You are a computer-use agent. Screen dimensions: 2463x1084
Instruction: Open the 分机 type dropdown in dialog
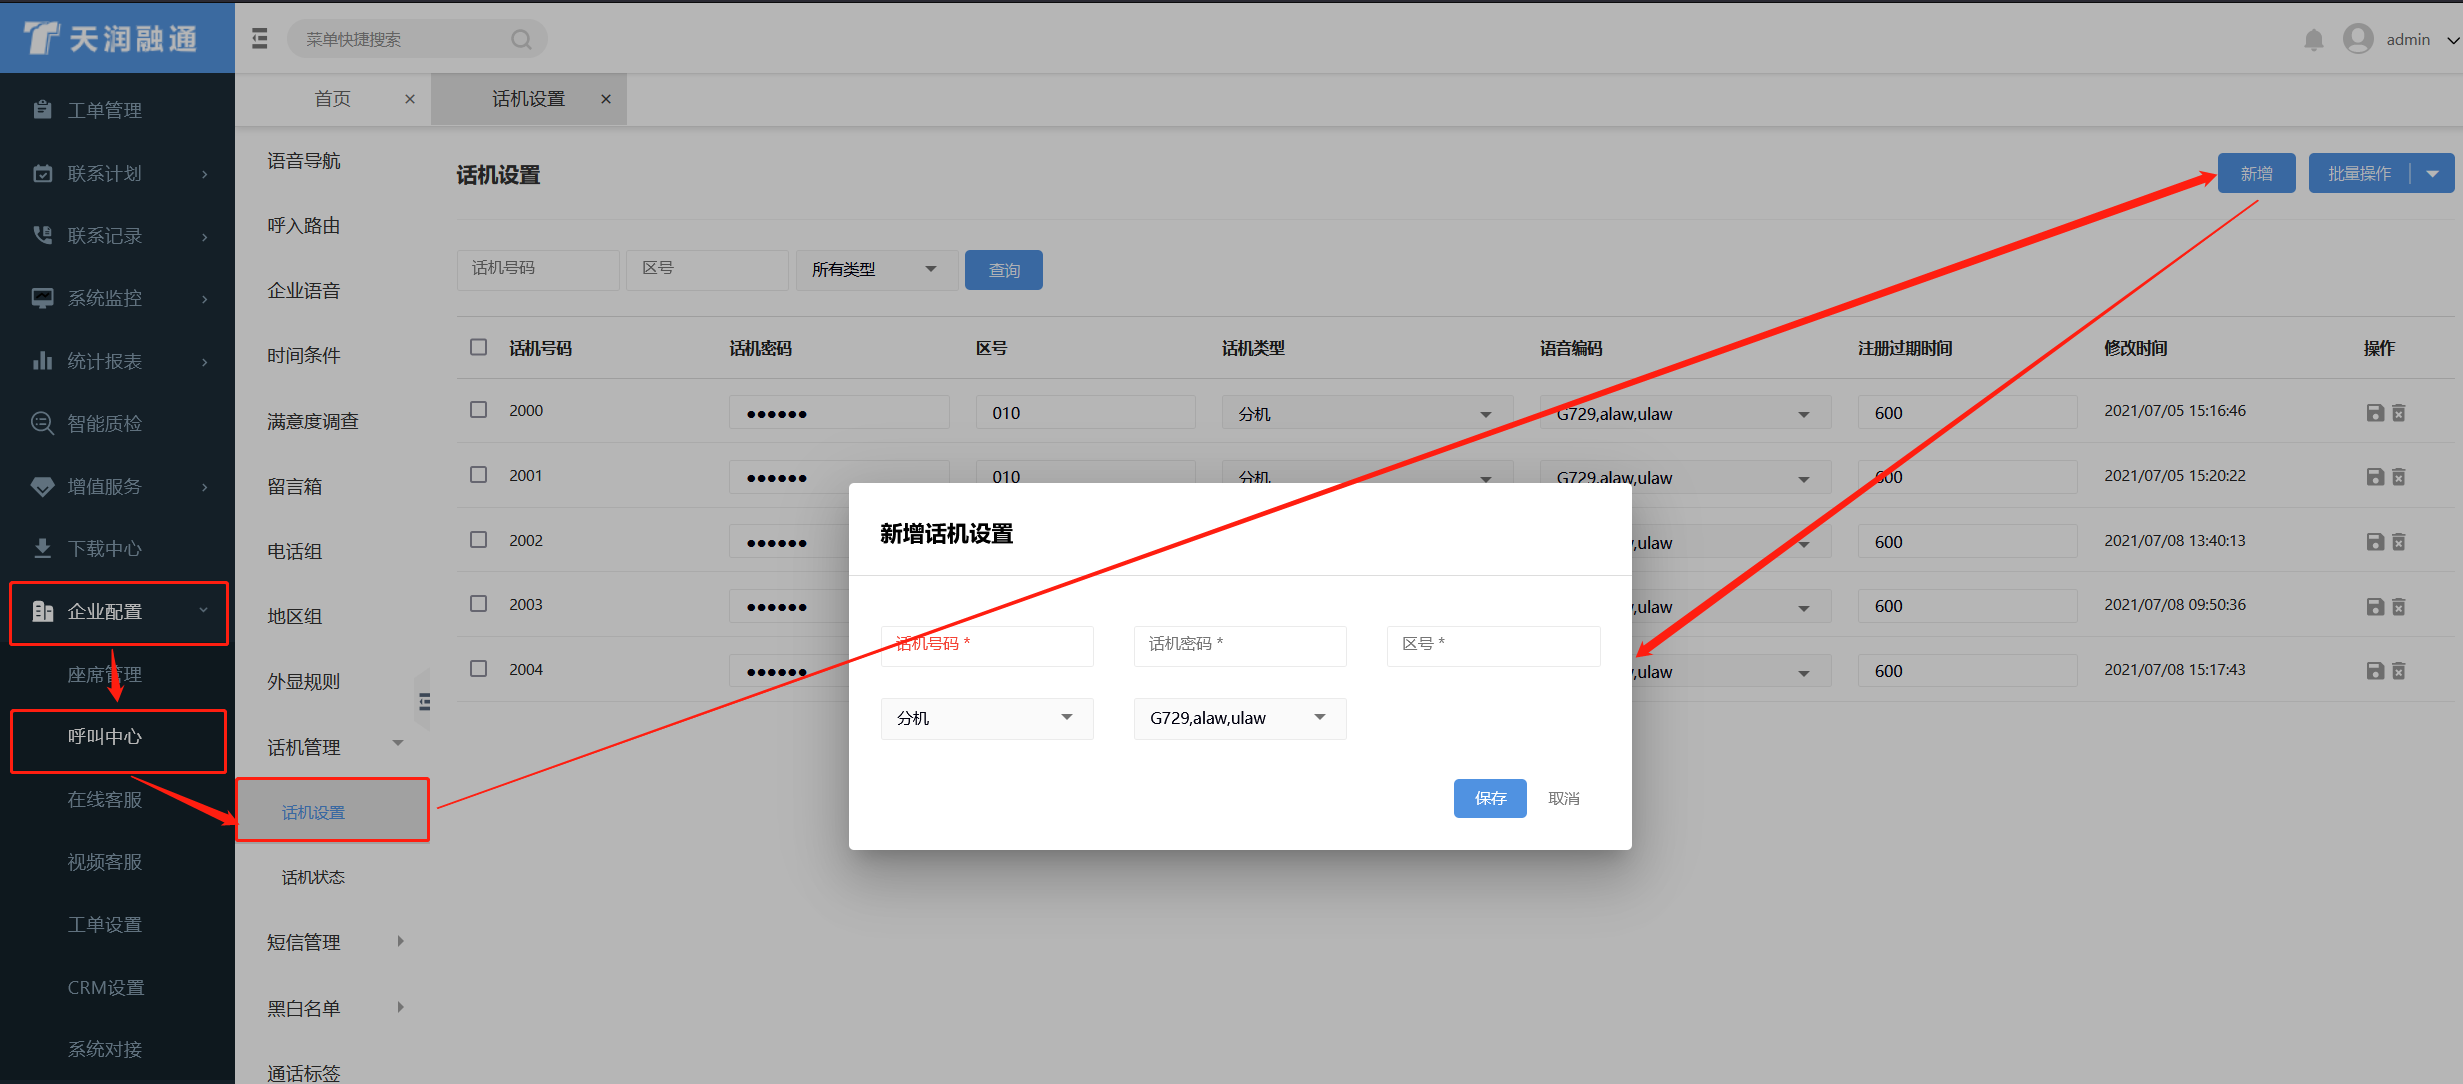click(x=986, y=718)
